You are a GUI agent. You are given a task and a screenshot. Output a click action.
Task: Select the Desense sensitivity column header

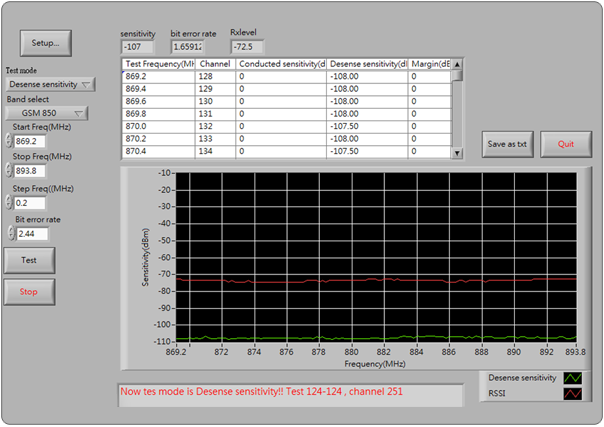click(x=367, y=64)
